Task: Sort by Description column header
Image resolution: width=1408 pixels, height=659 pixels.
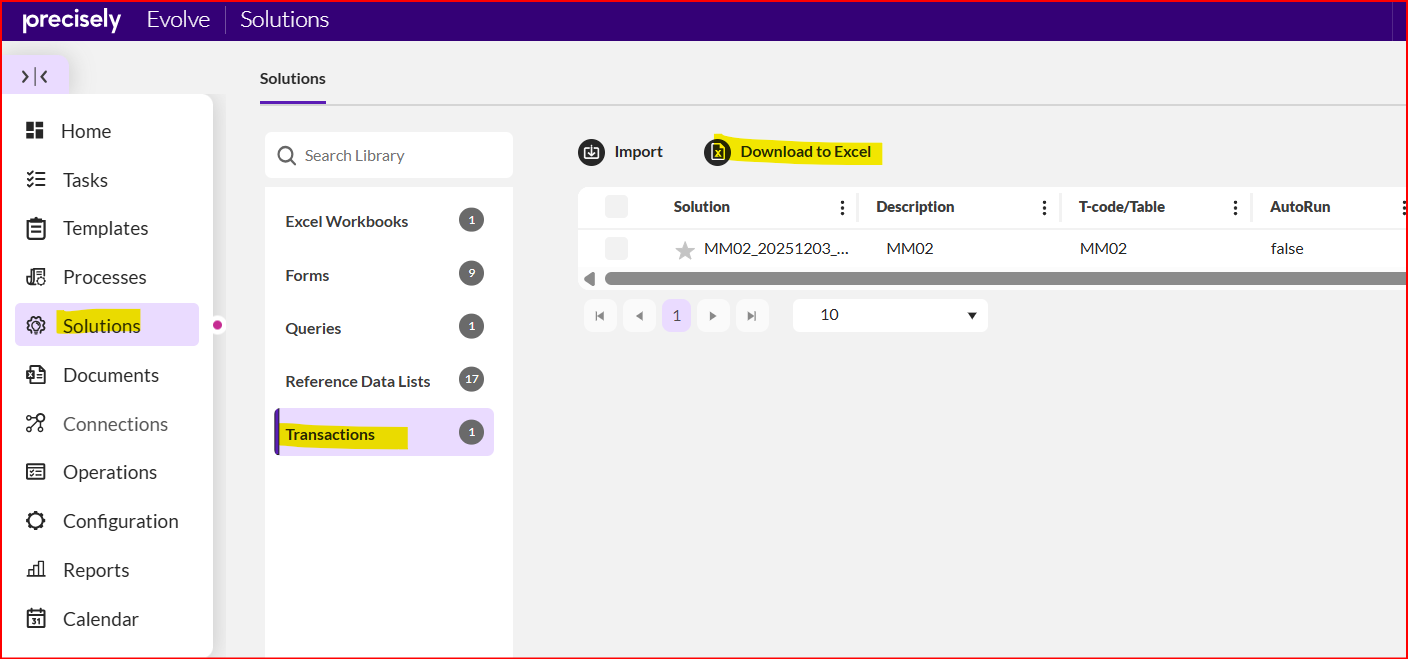Action: [x=915, y=207]
